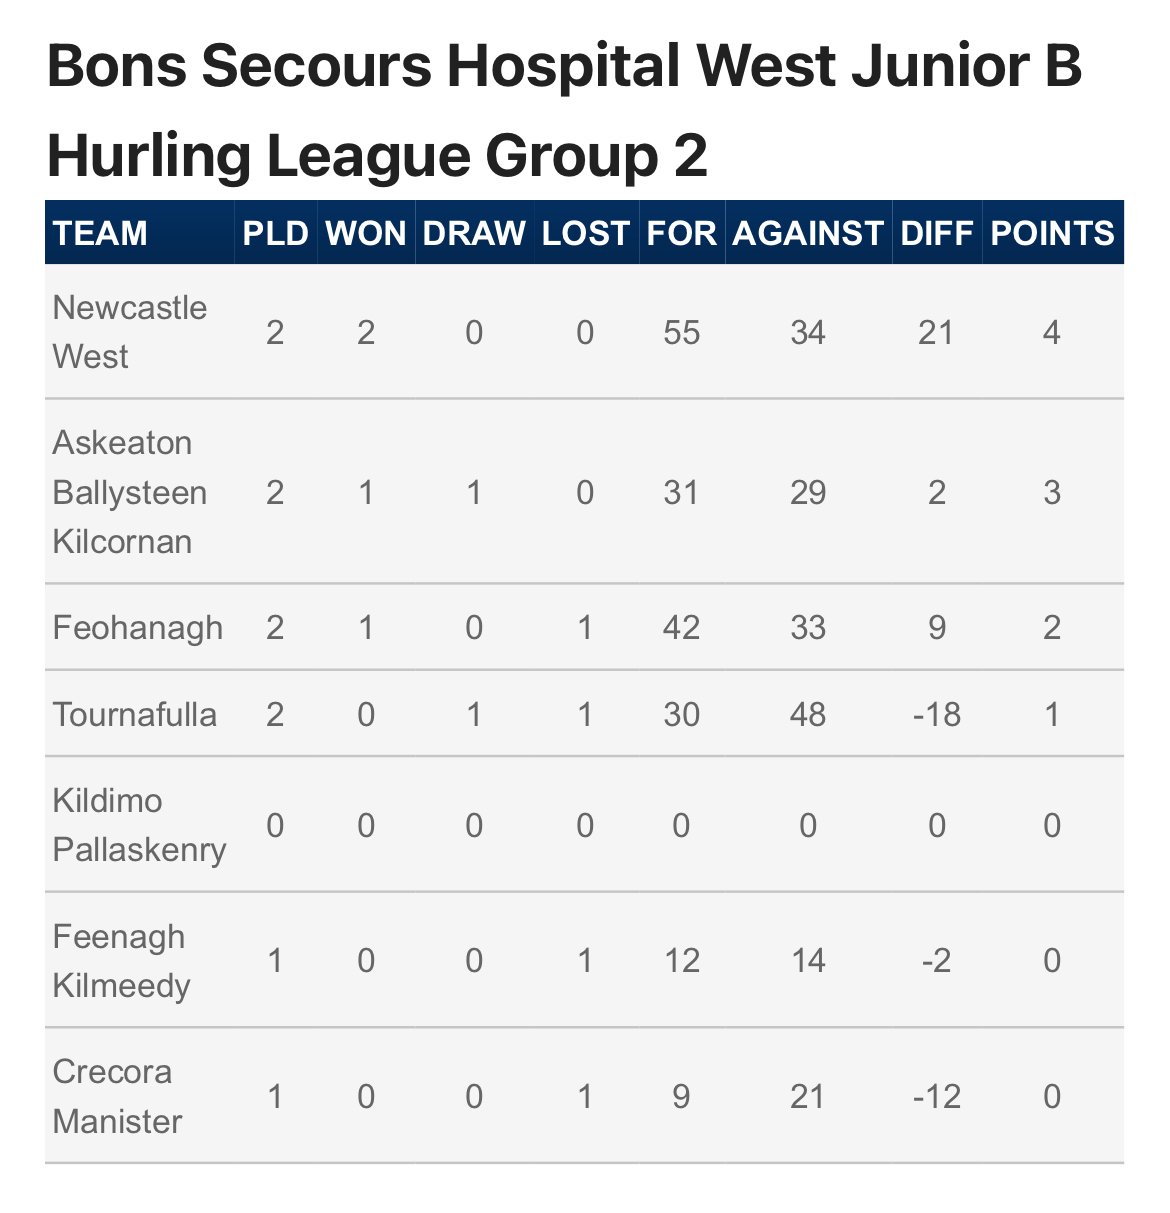
Task: Click Newcastle West's points value 4
Action: point(1051,332)
